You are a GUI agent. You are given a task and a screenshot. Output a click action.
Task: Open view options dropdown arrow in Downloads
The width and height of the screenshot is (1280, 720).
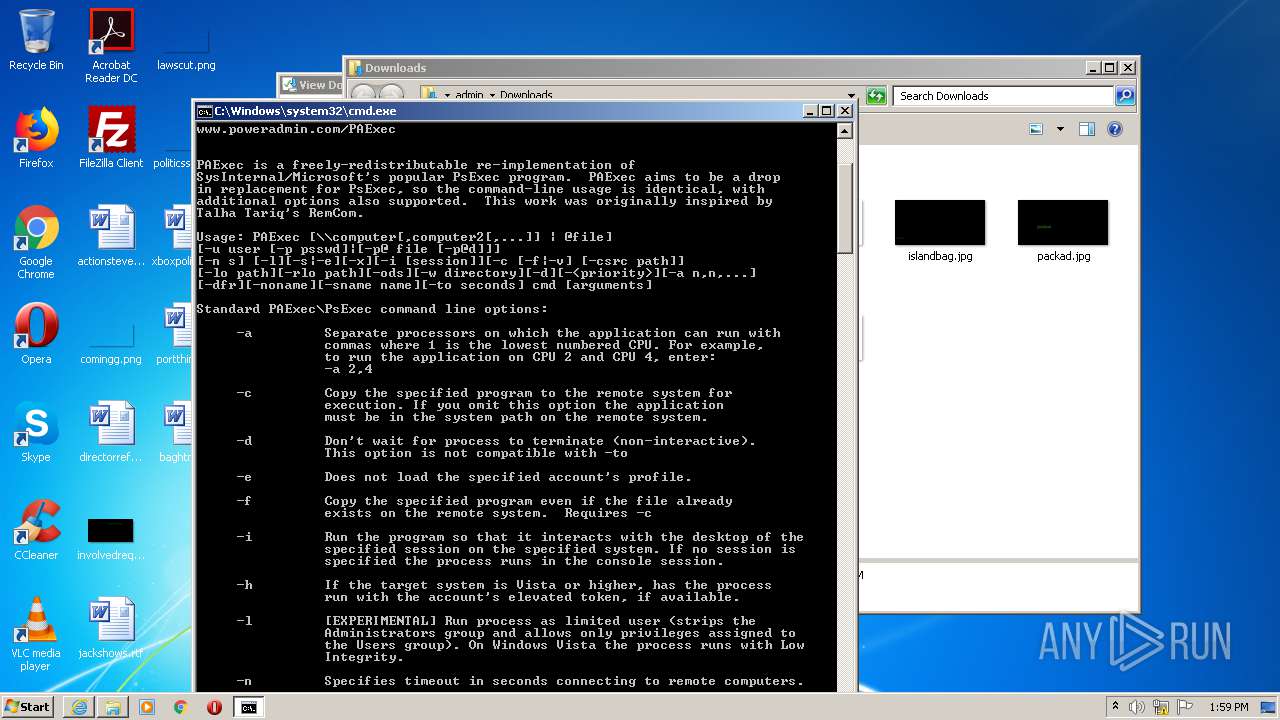click(x=1060, y=129)
